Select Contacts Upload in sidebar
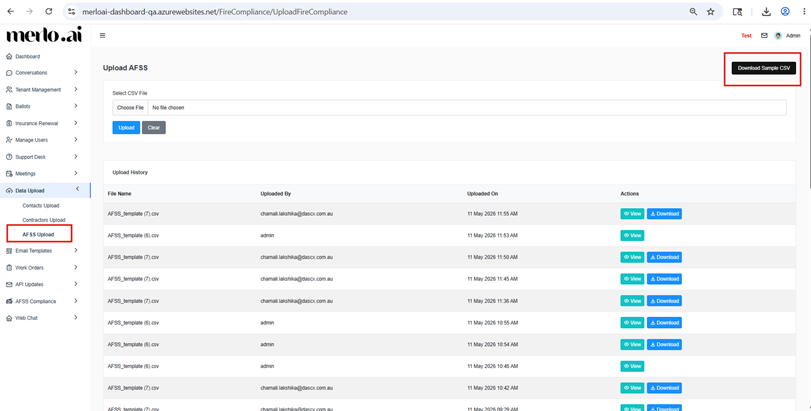Screen dimensions: 811x411 [41, 205]
